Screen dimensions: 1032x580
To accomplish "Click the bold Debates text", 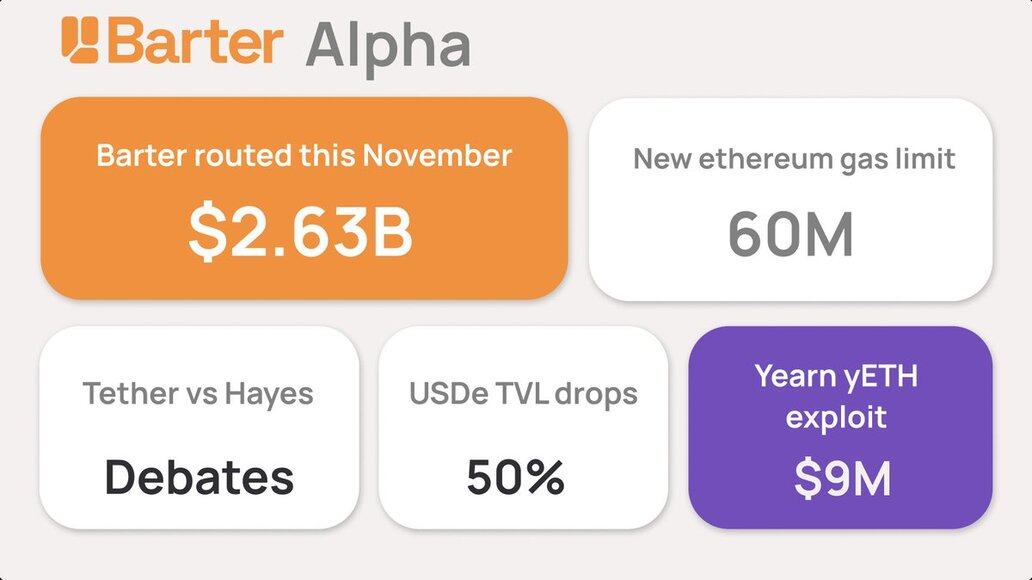I will click(x=199, y=477).
